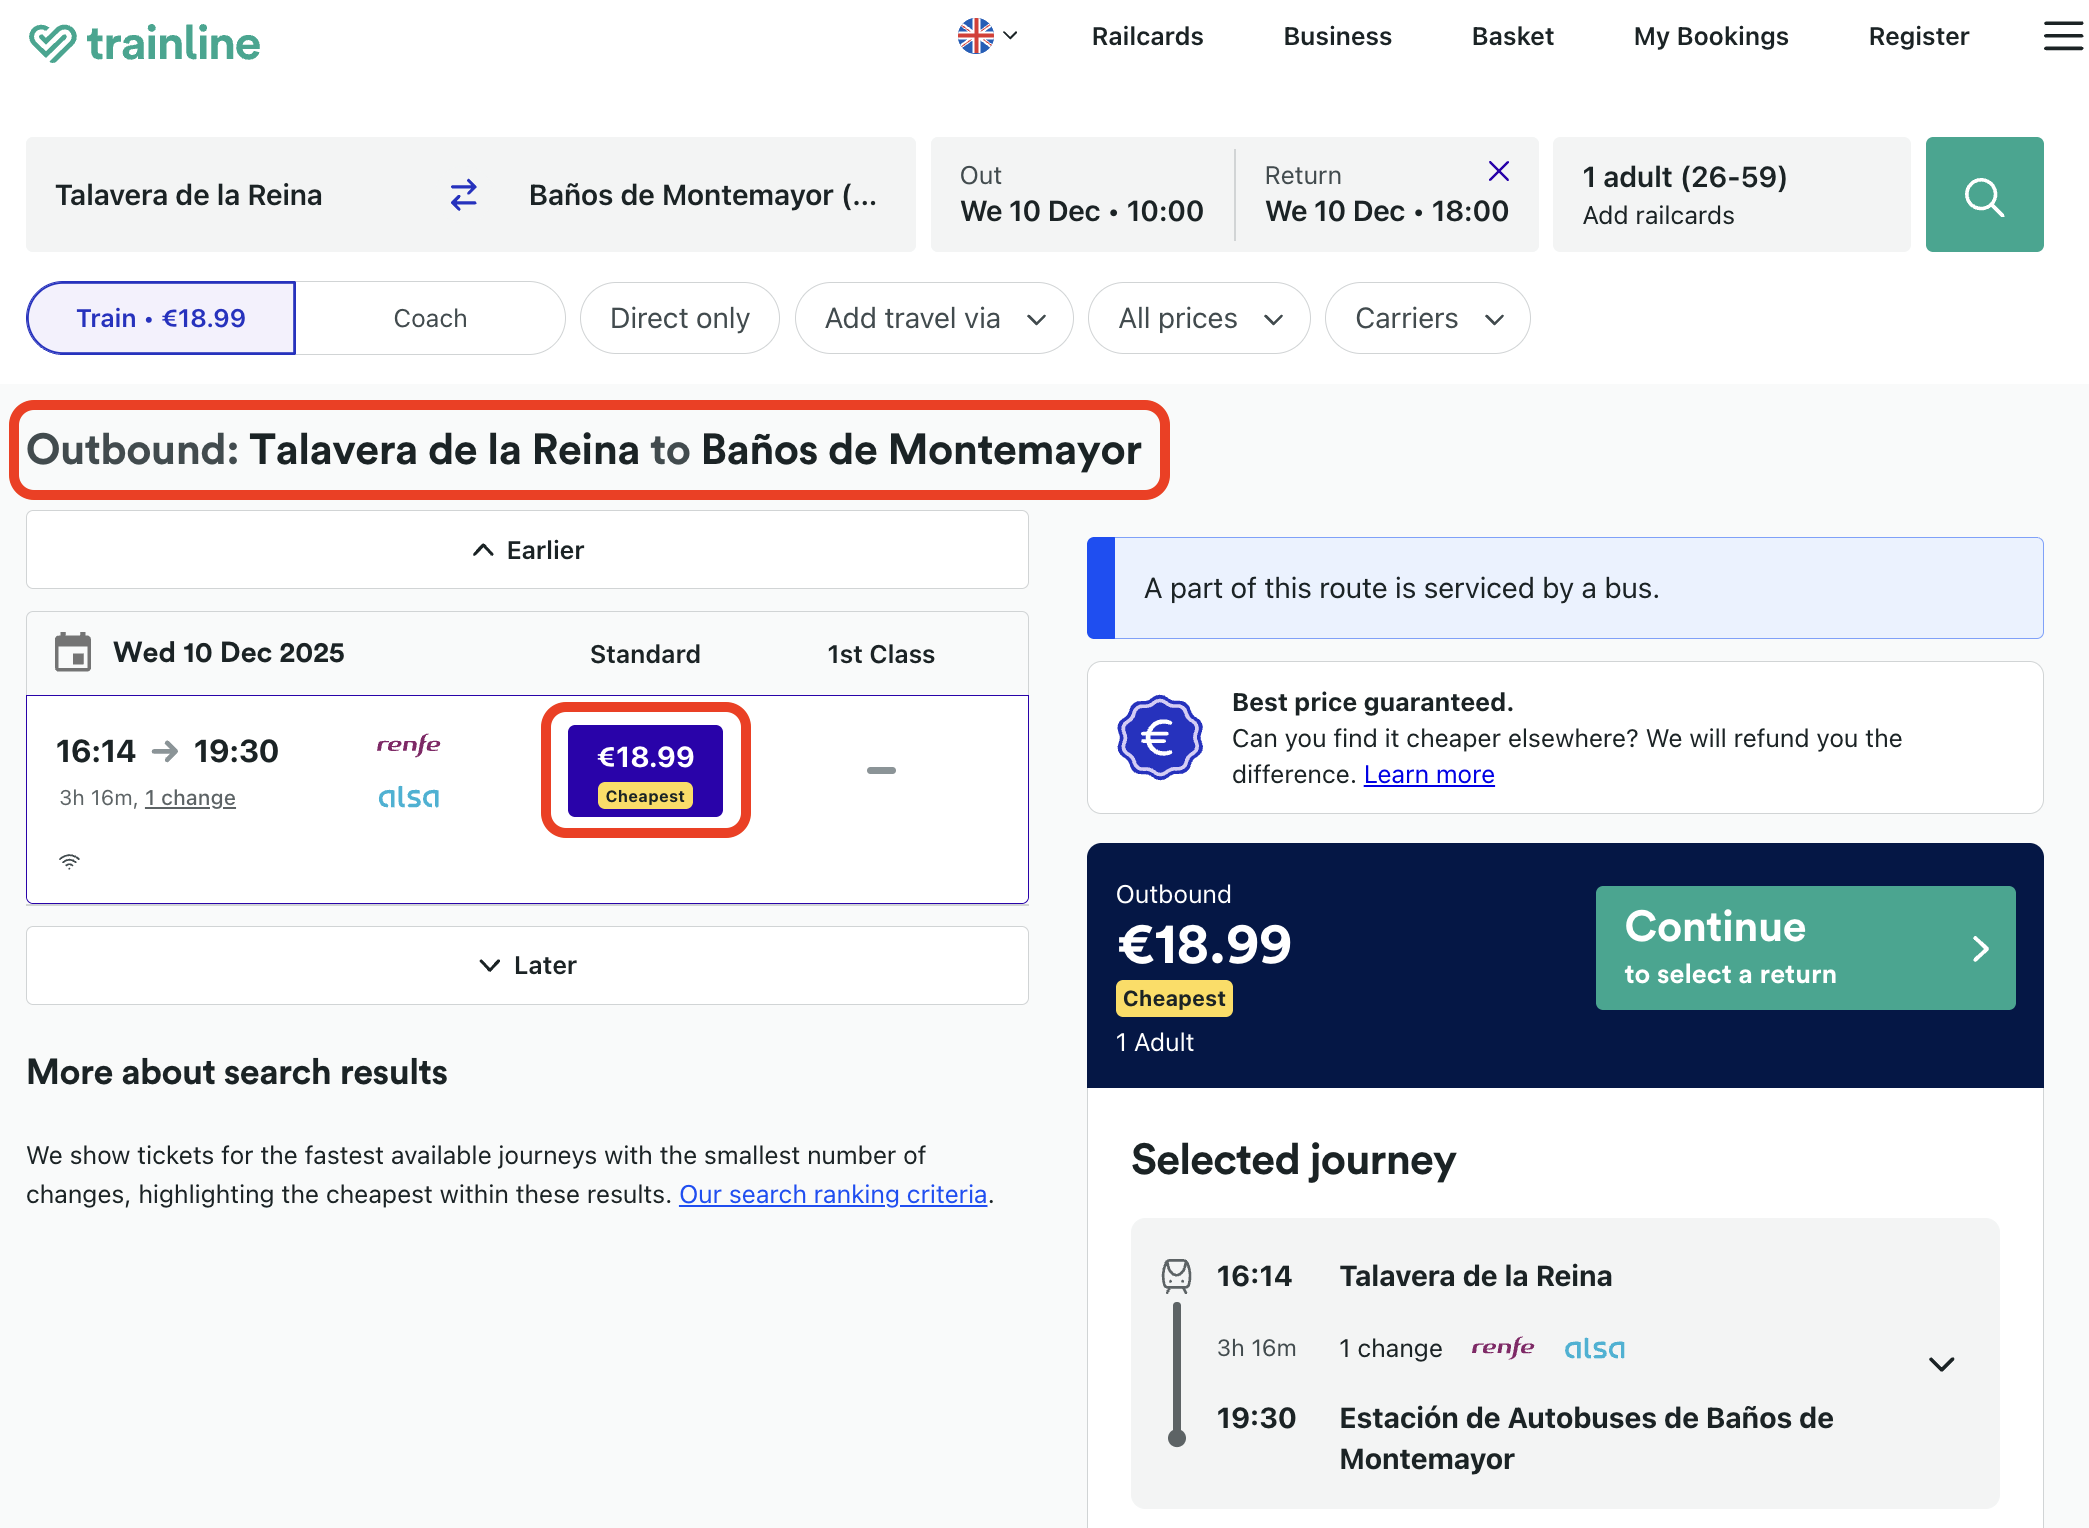Open the hamburger menu icon

click(2063, 36)
